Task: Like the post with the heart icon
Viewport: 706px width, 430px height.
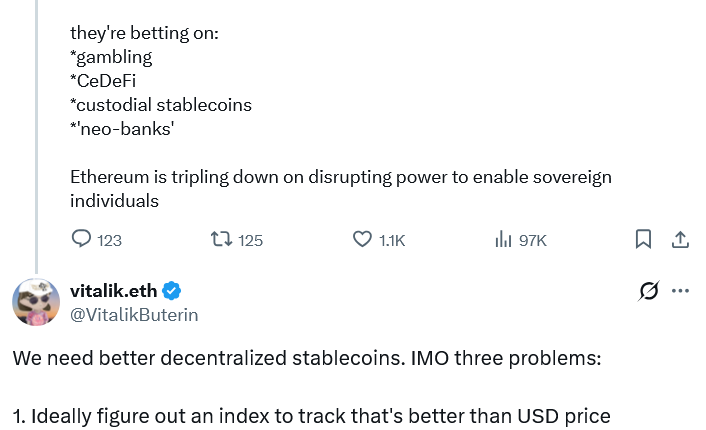Action: click(363, 240)
